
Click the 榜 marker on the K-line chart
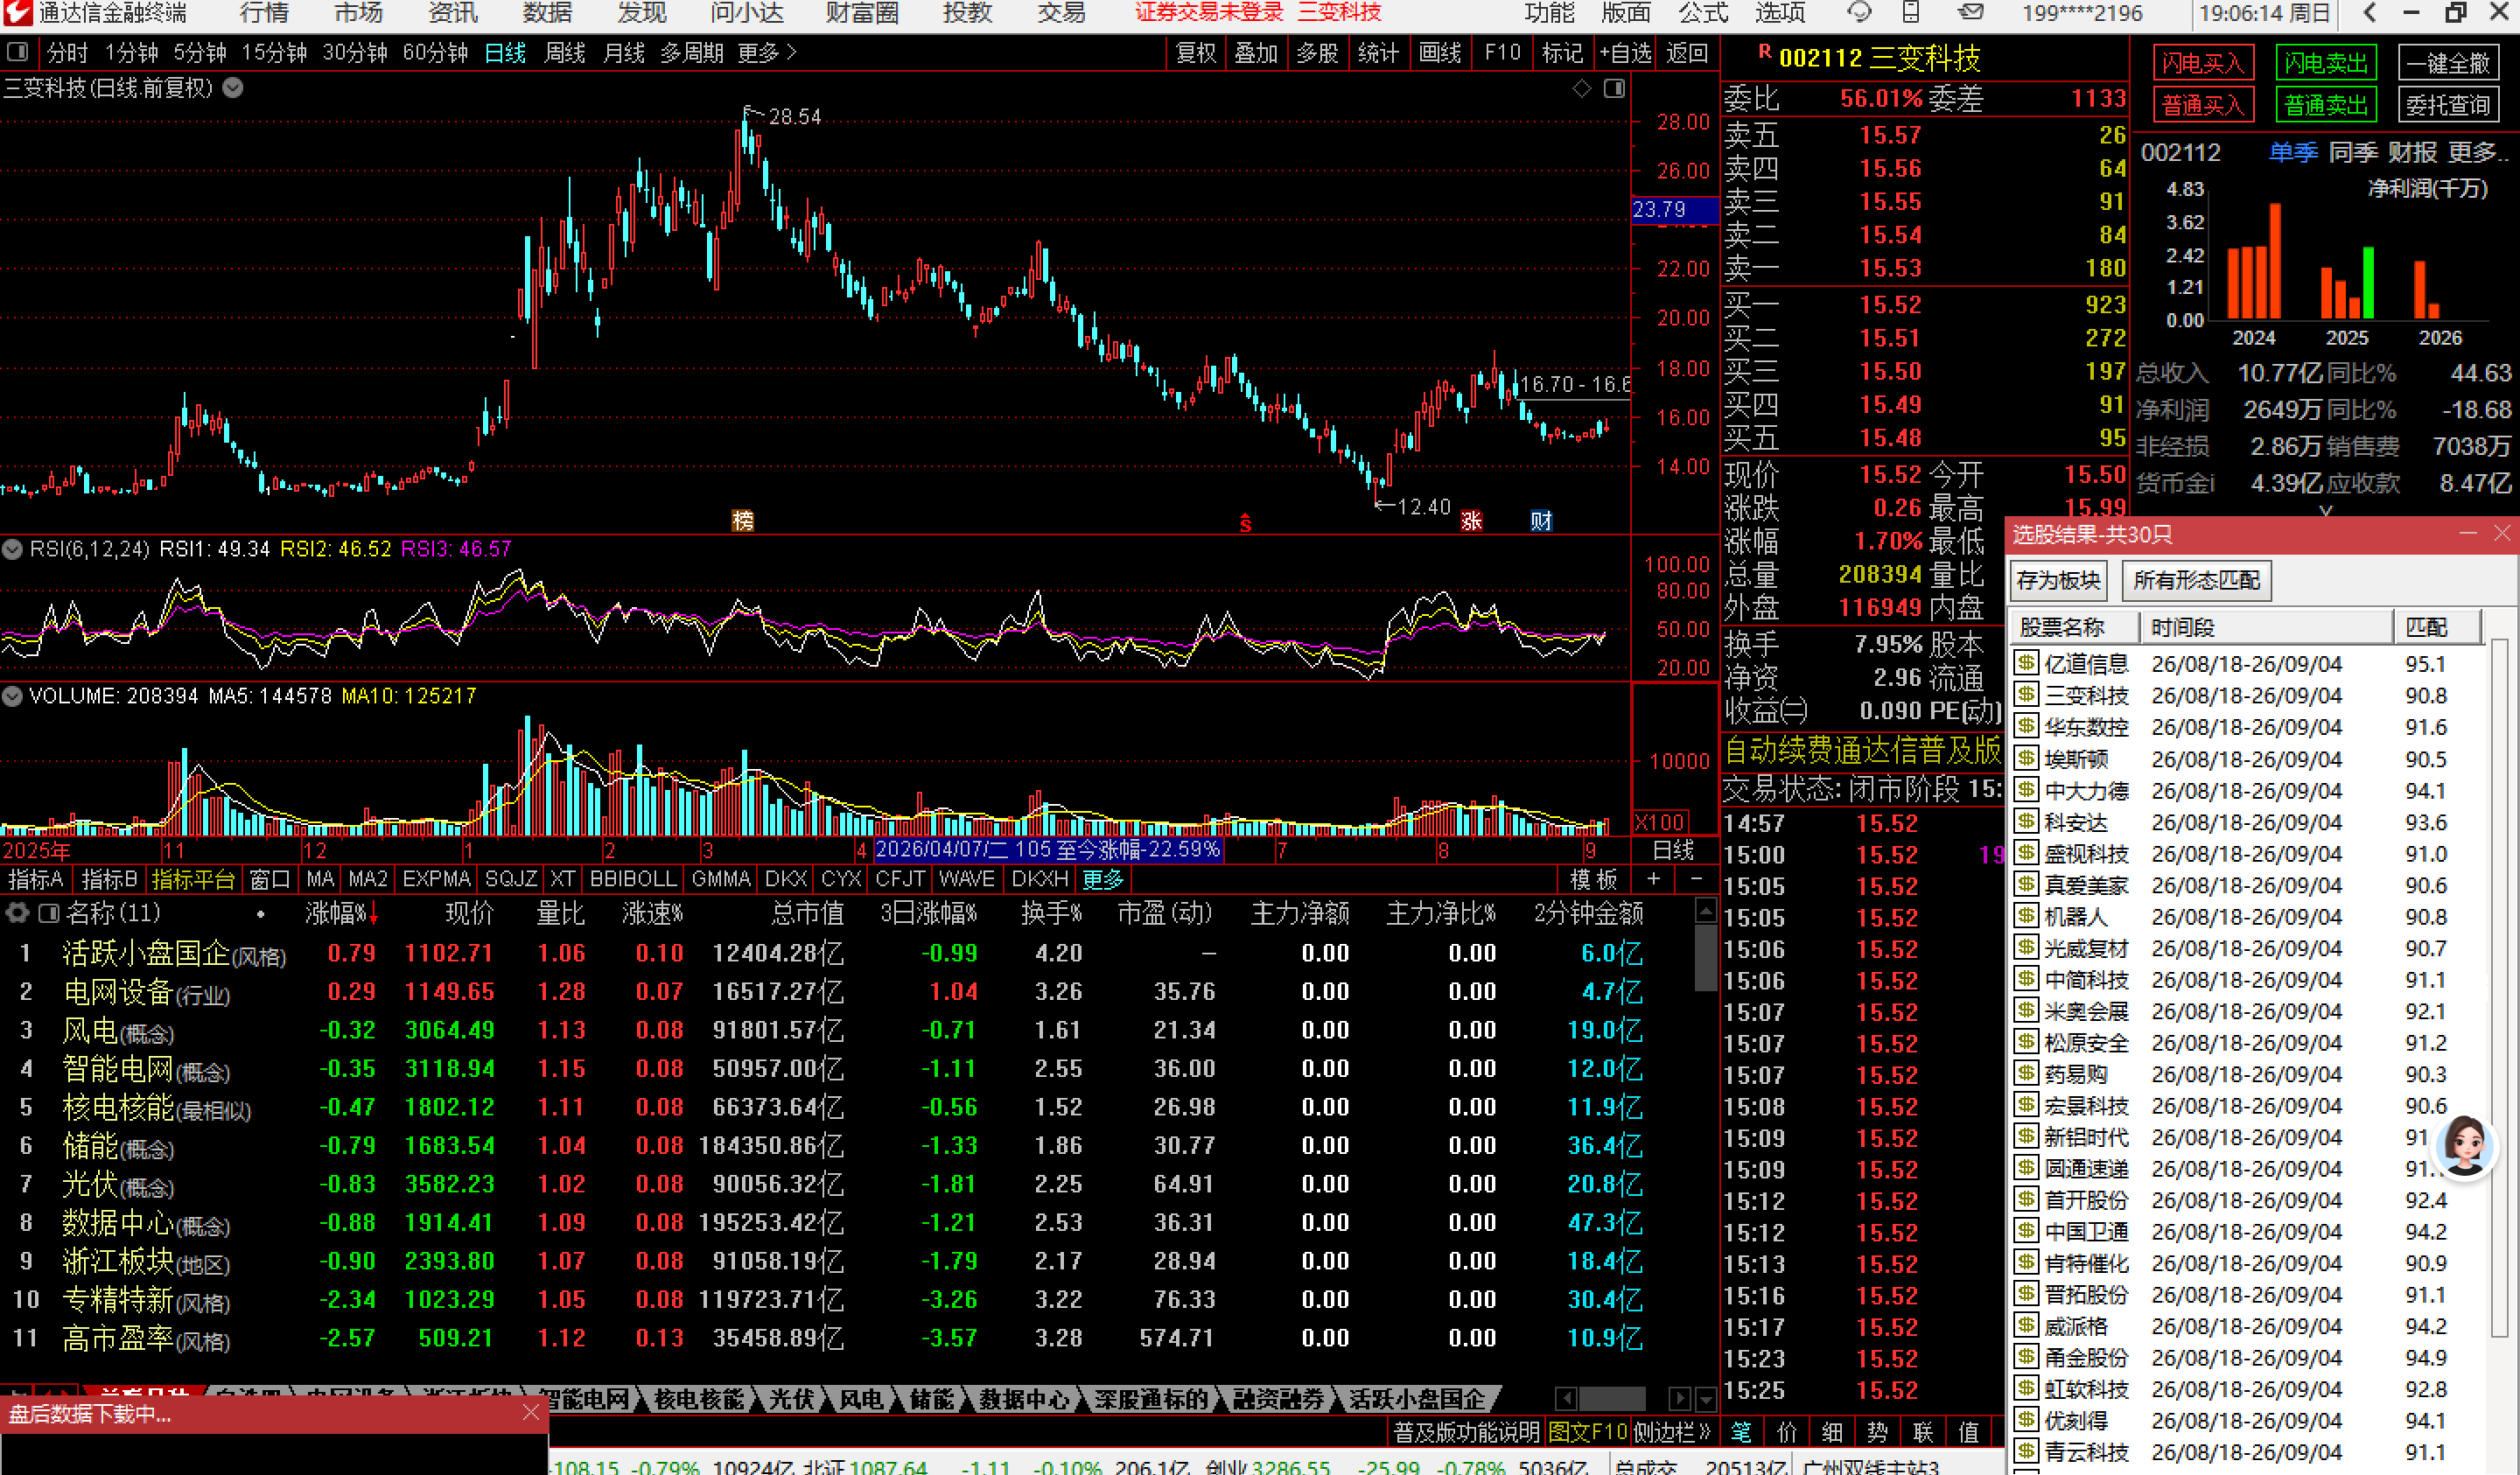click(x=743, y=520)
